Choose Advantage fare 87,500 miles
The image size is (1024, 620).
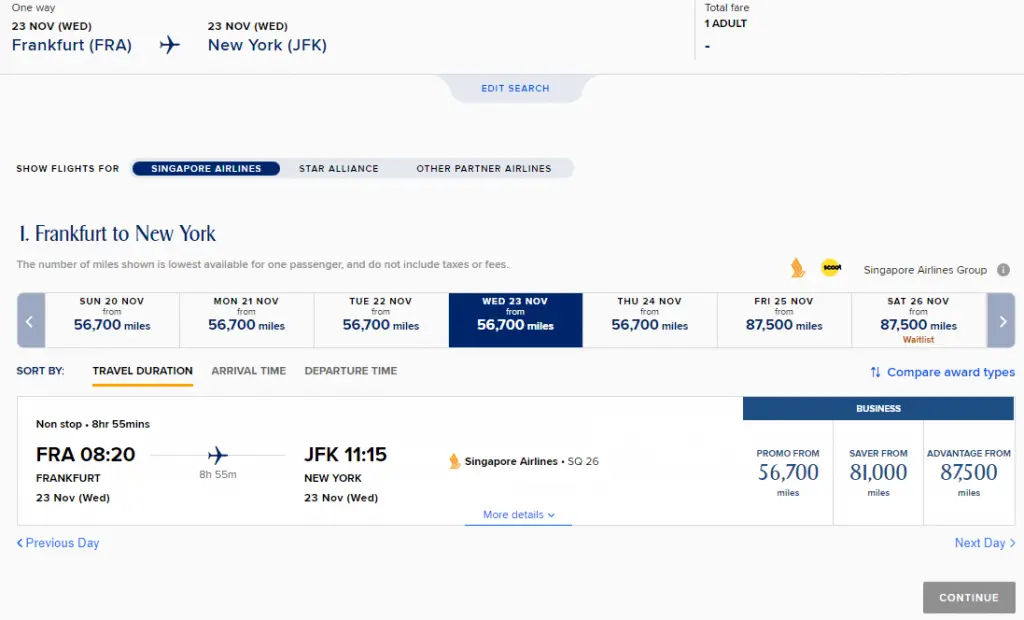click(x=968, y=472)
